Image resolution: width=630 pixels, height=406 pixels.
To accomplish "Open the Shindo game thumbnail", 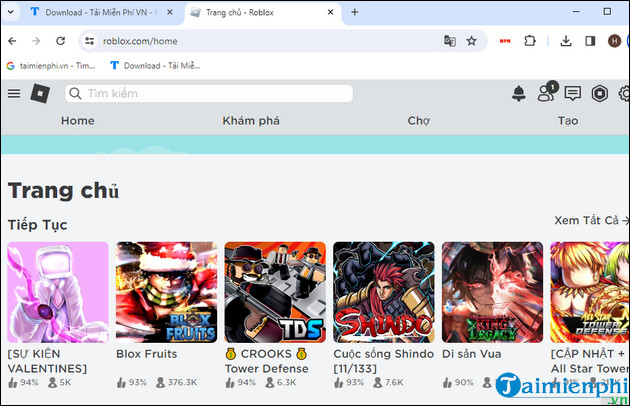I will [384, 292].
